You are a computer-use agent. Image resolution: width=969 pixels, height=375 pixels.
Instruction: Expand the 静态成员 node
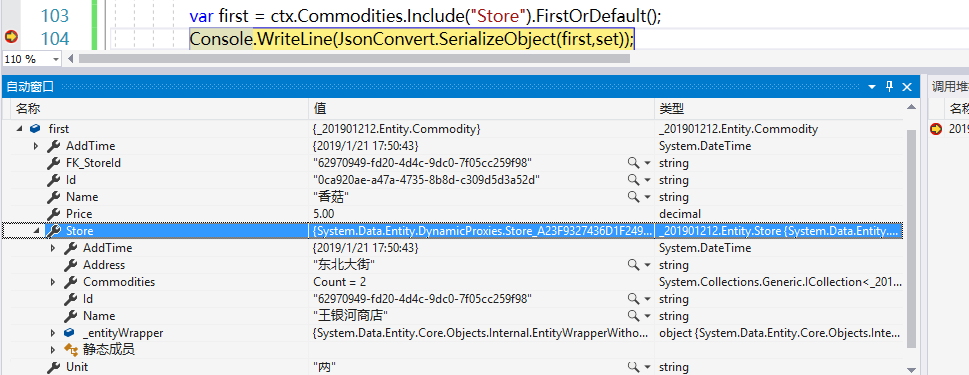53,350
